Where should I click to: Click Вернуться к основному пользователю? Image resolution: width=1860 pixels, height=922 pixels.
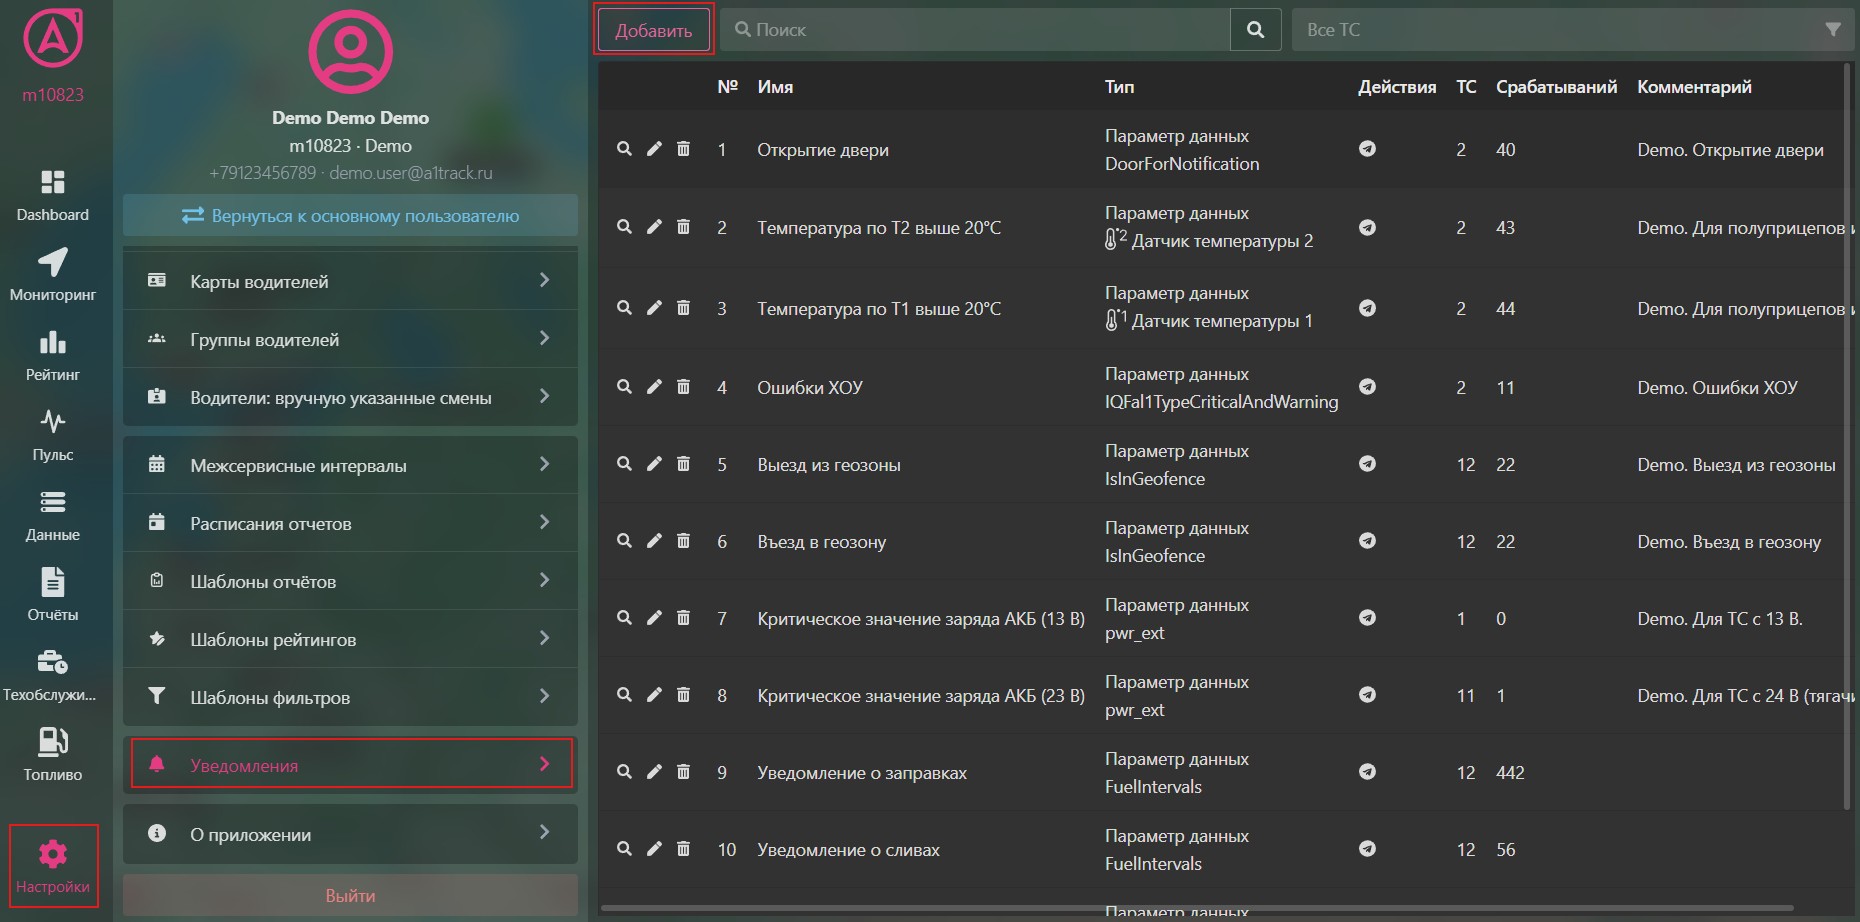point(350,216)
